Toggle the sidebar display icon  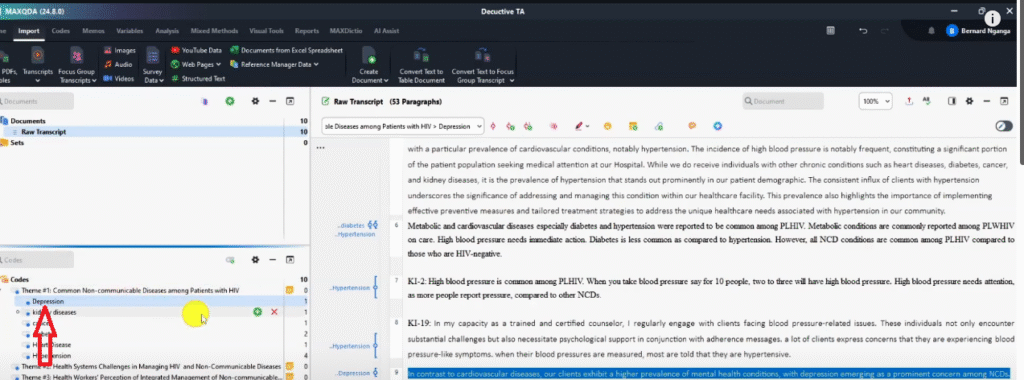[x=952, y=101]
